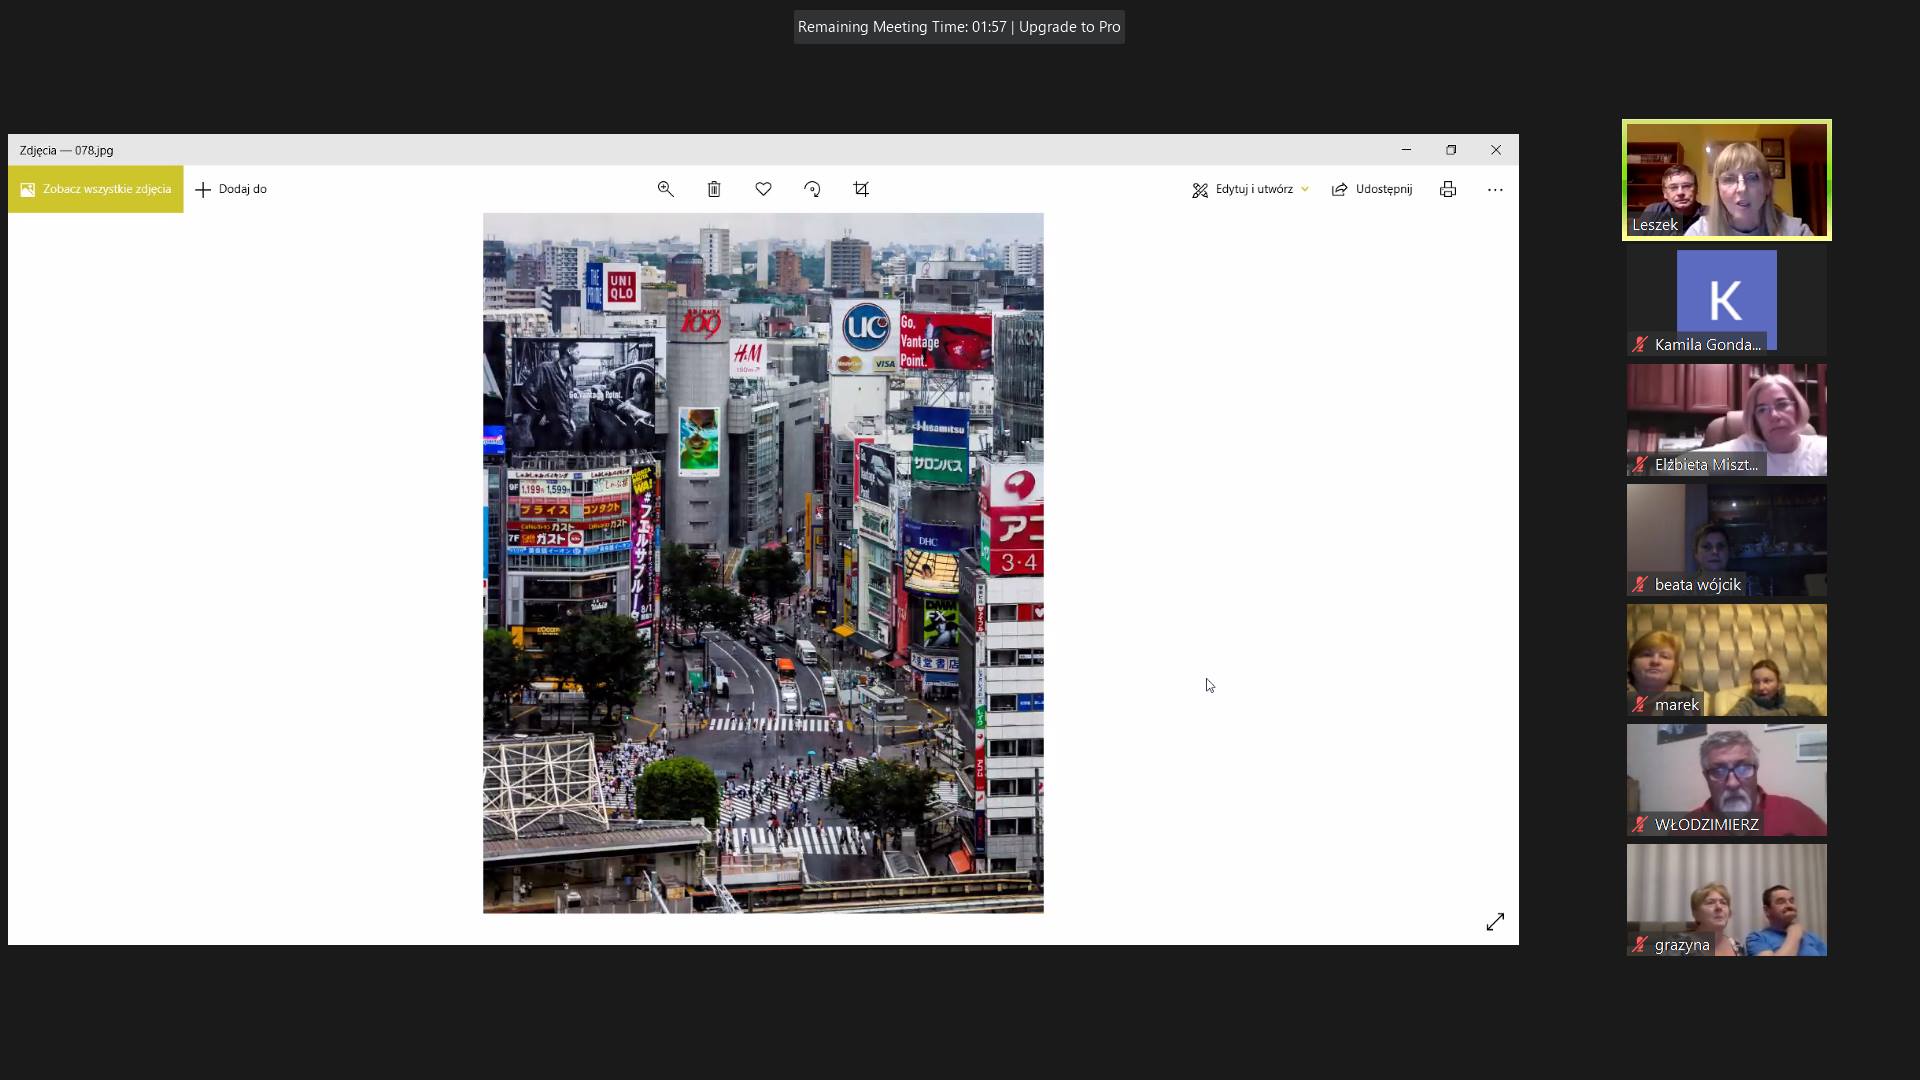Click muted microphone icon on marek tile

[x=1640, y=705]
